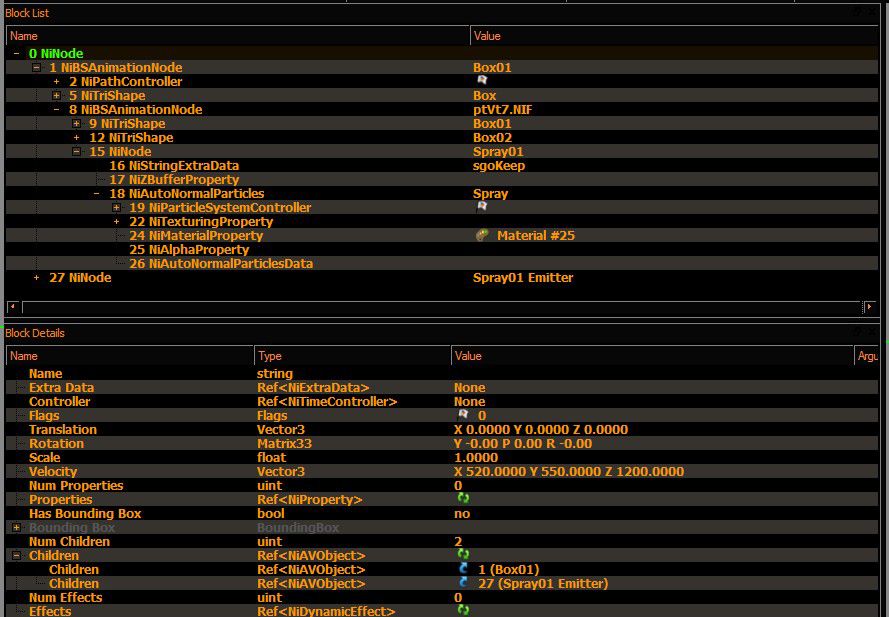Select the 26 NiAutoNormalParticlesData block

click(x=221, y=263)
